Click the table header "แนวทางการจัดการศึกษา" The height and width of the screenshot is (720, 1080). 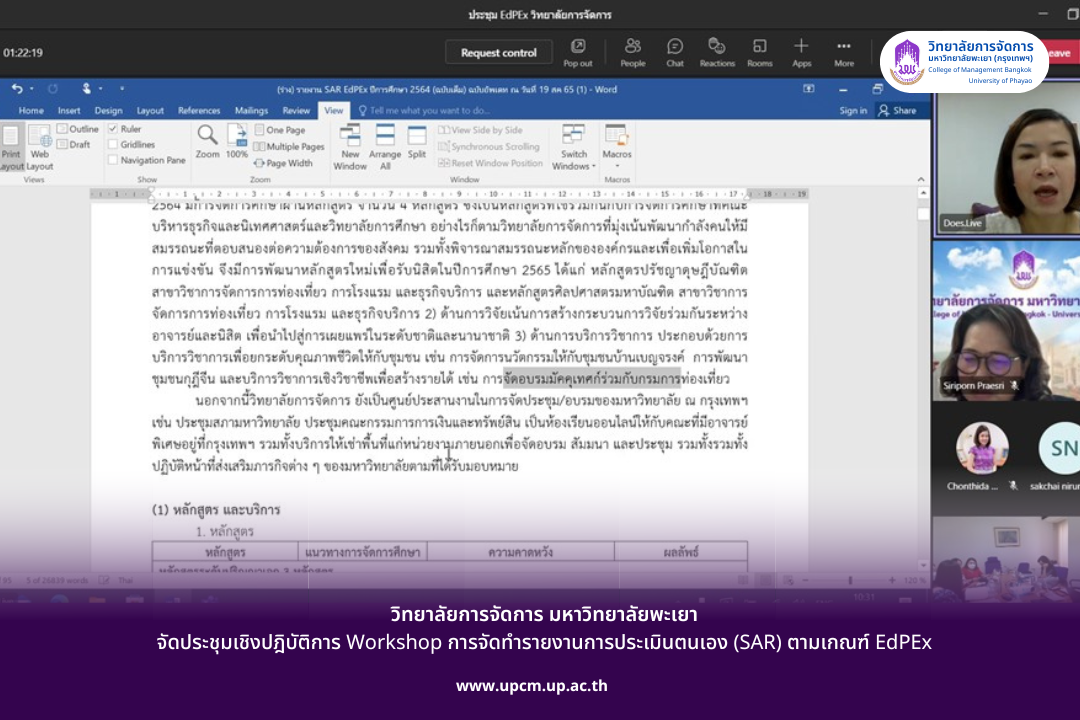[362, 552]
